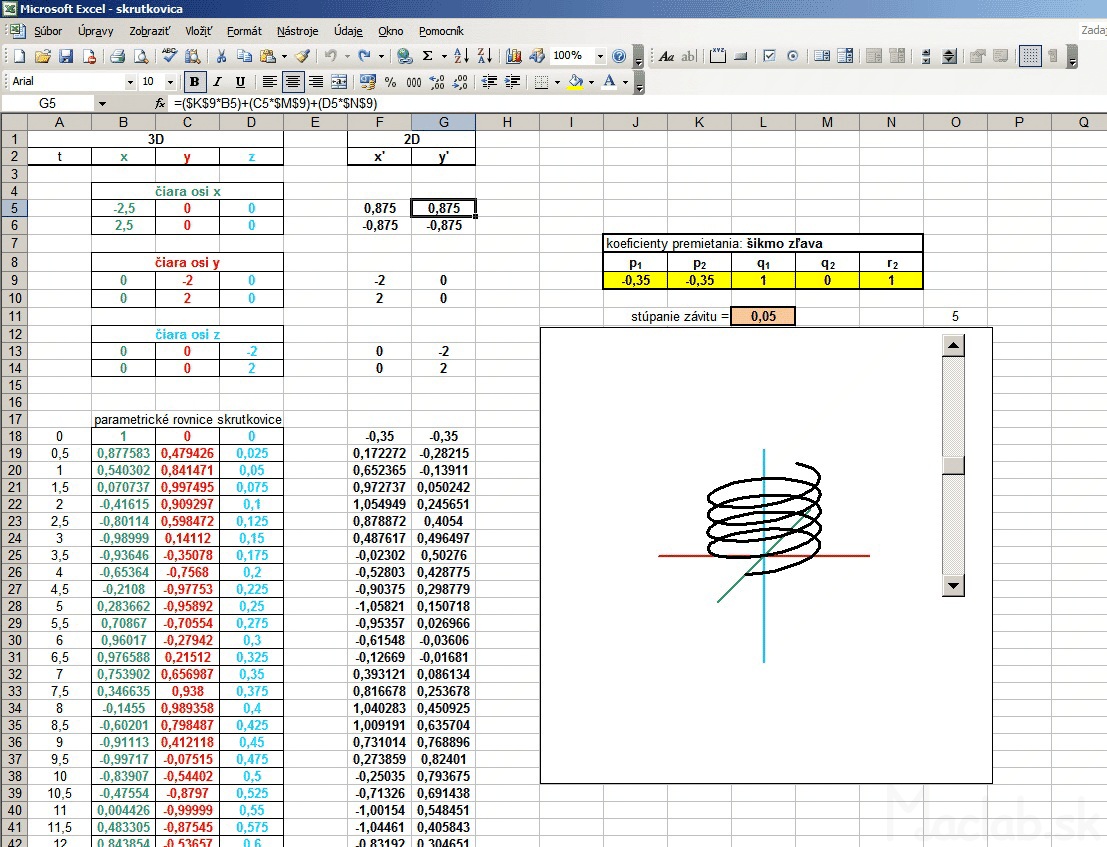Print the sheet with the printer icon
This screenshot has width=1107, height=847.
(x=118, y=56)
